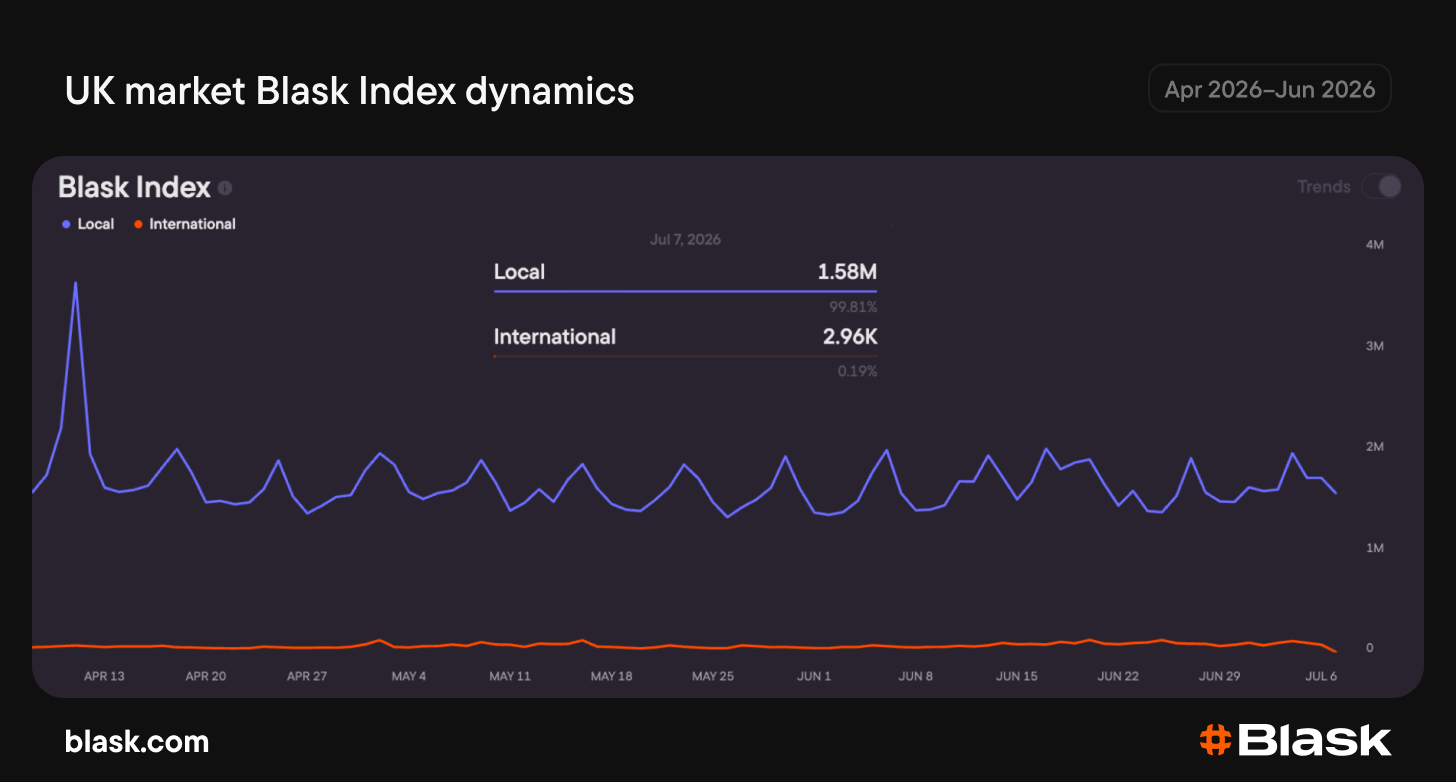Image resolution: width=1456 pixels, height=782 pixels.
Task: Click the JUL 6 axis label
Action: click(x=1321, y=676)
